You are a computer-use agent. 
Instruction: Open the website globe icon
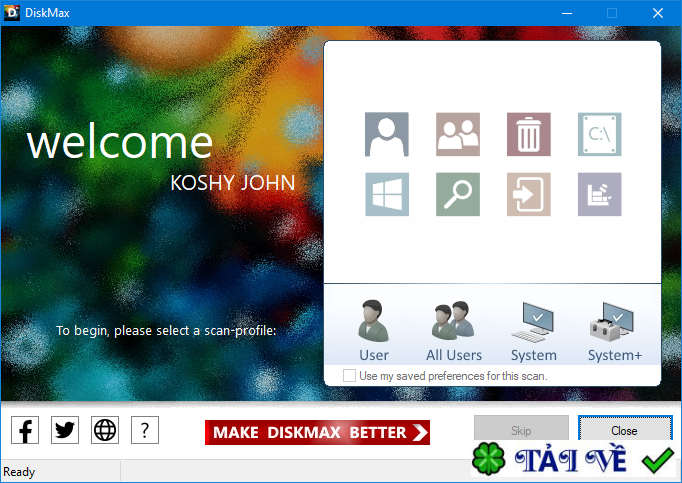click(105, 430)
